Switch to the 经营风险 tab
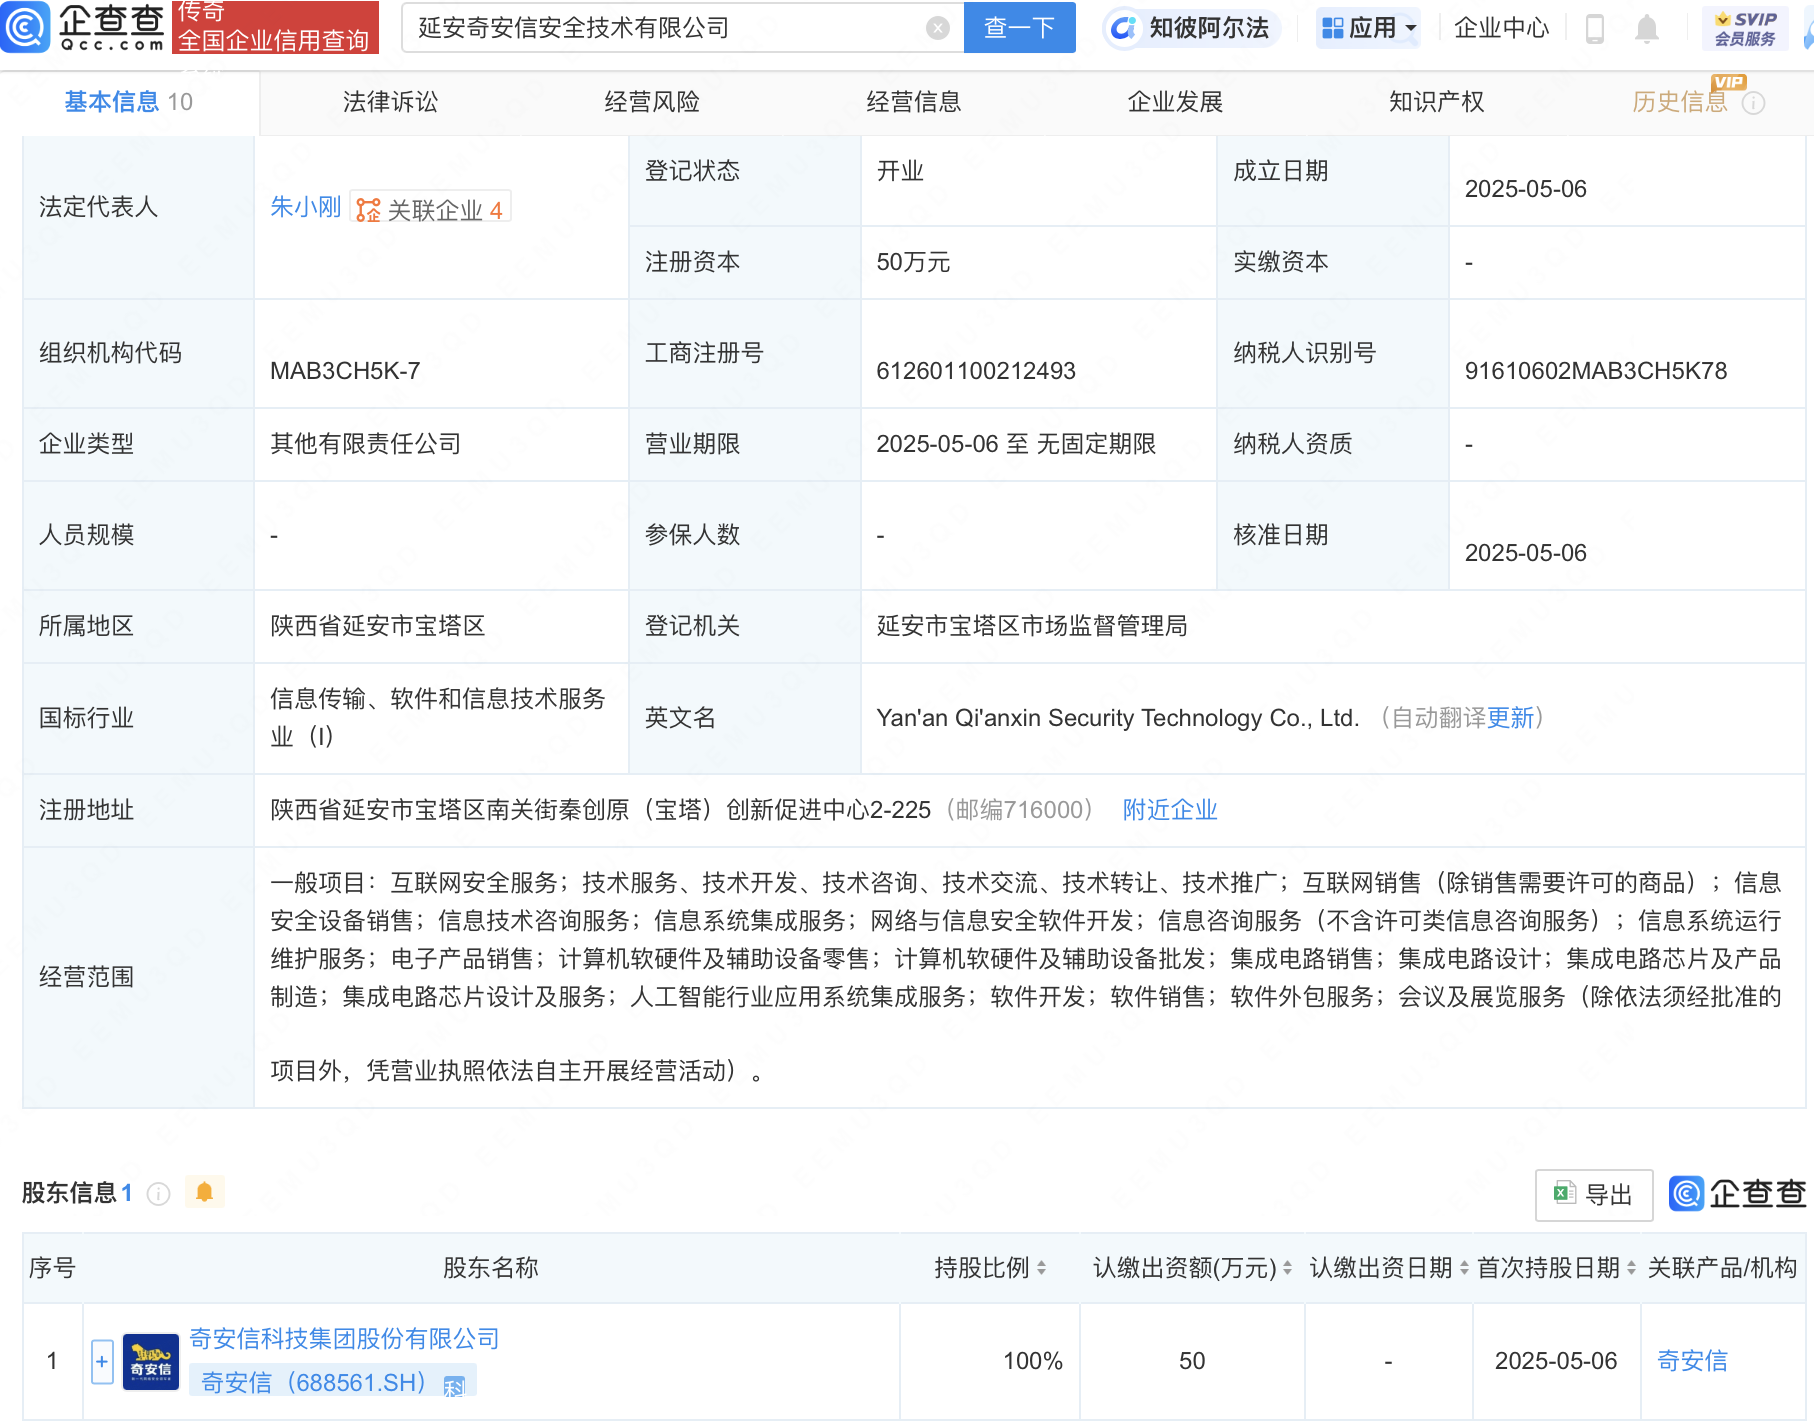Screen dimensions: 1814x1426 [x=652, y=102]
